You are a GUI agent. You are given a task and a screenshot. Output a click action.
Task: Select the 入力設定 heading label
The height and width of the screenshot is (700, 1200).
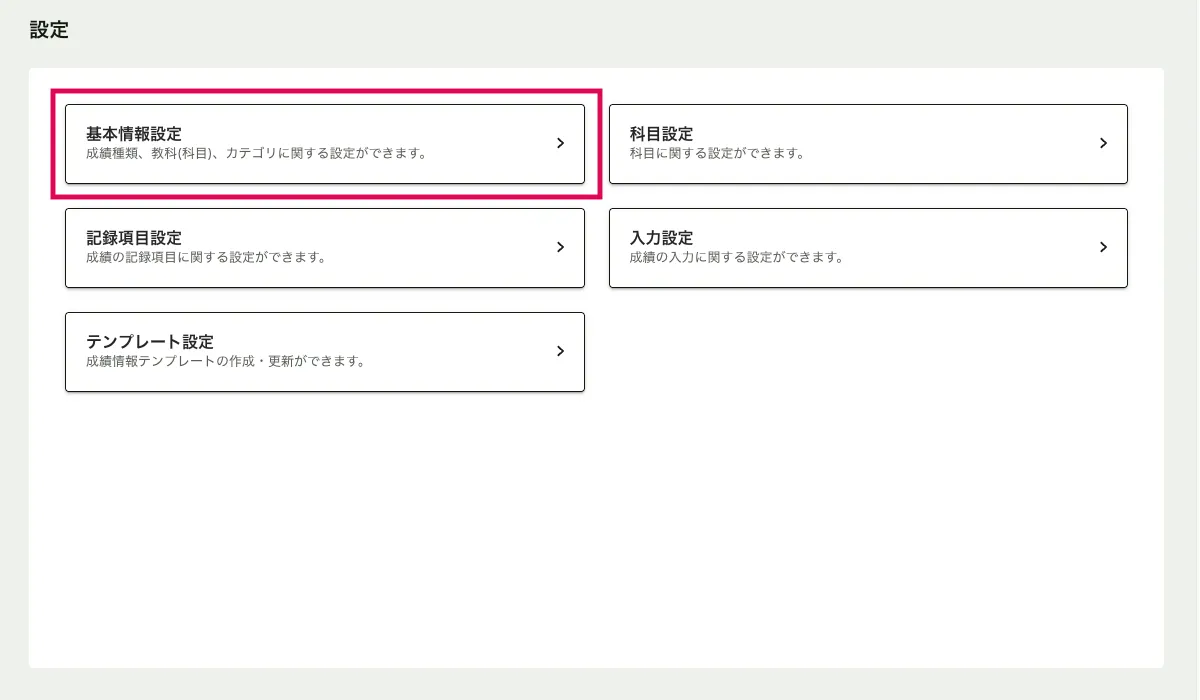661,238
